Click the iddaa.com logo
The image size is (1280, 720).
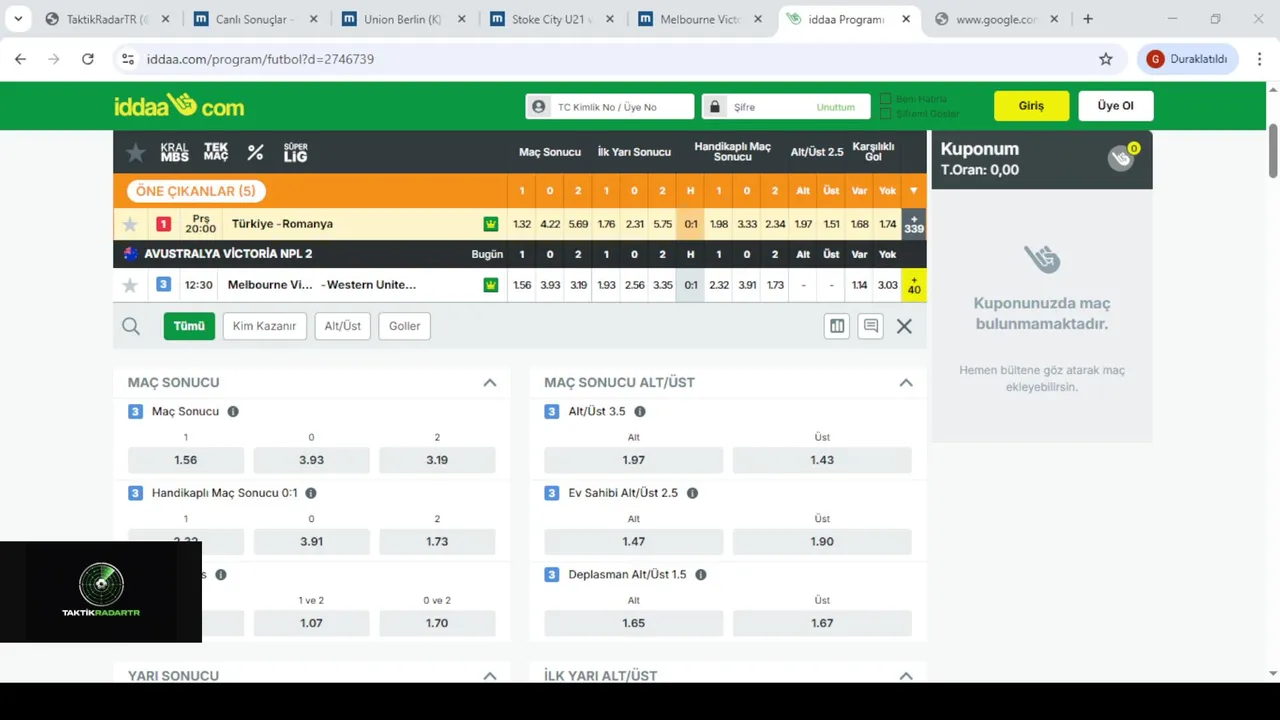coord(179,105)
